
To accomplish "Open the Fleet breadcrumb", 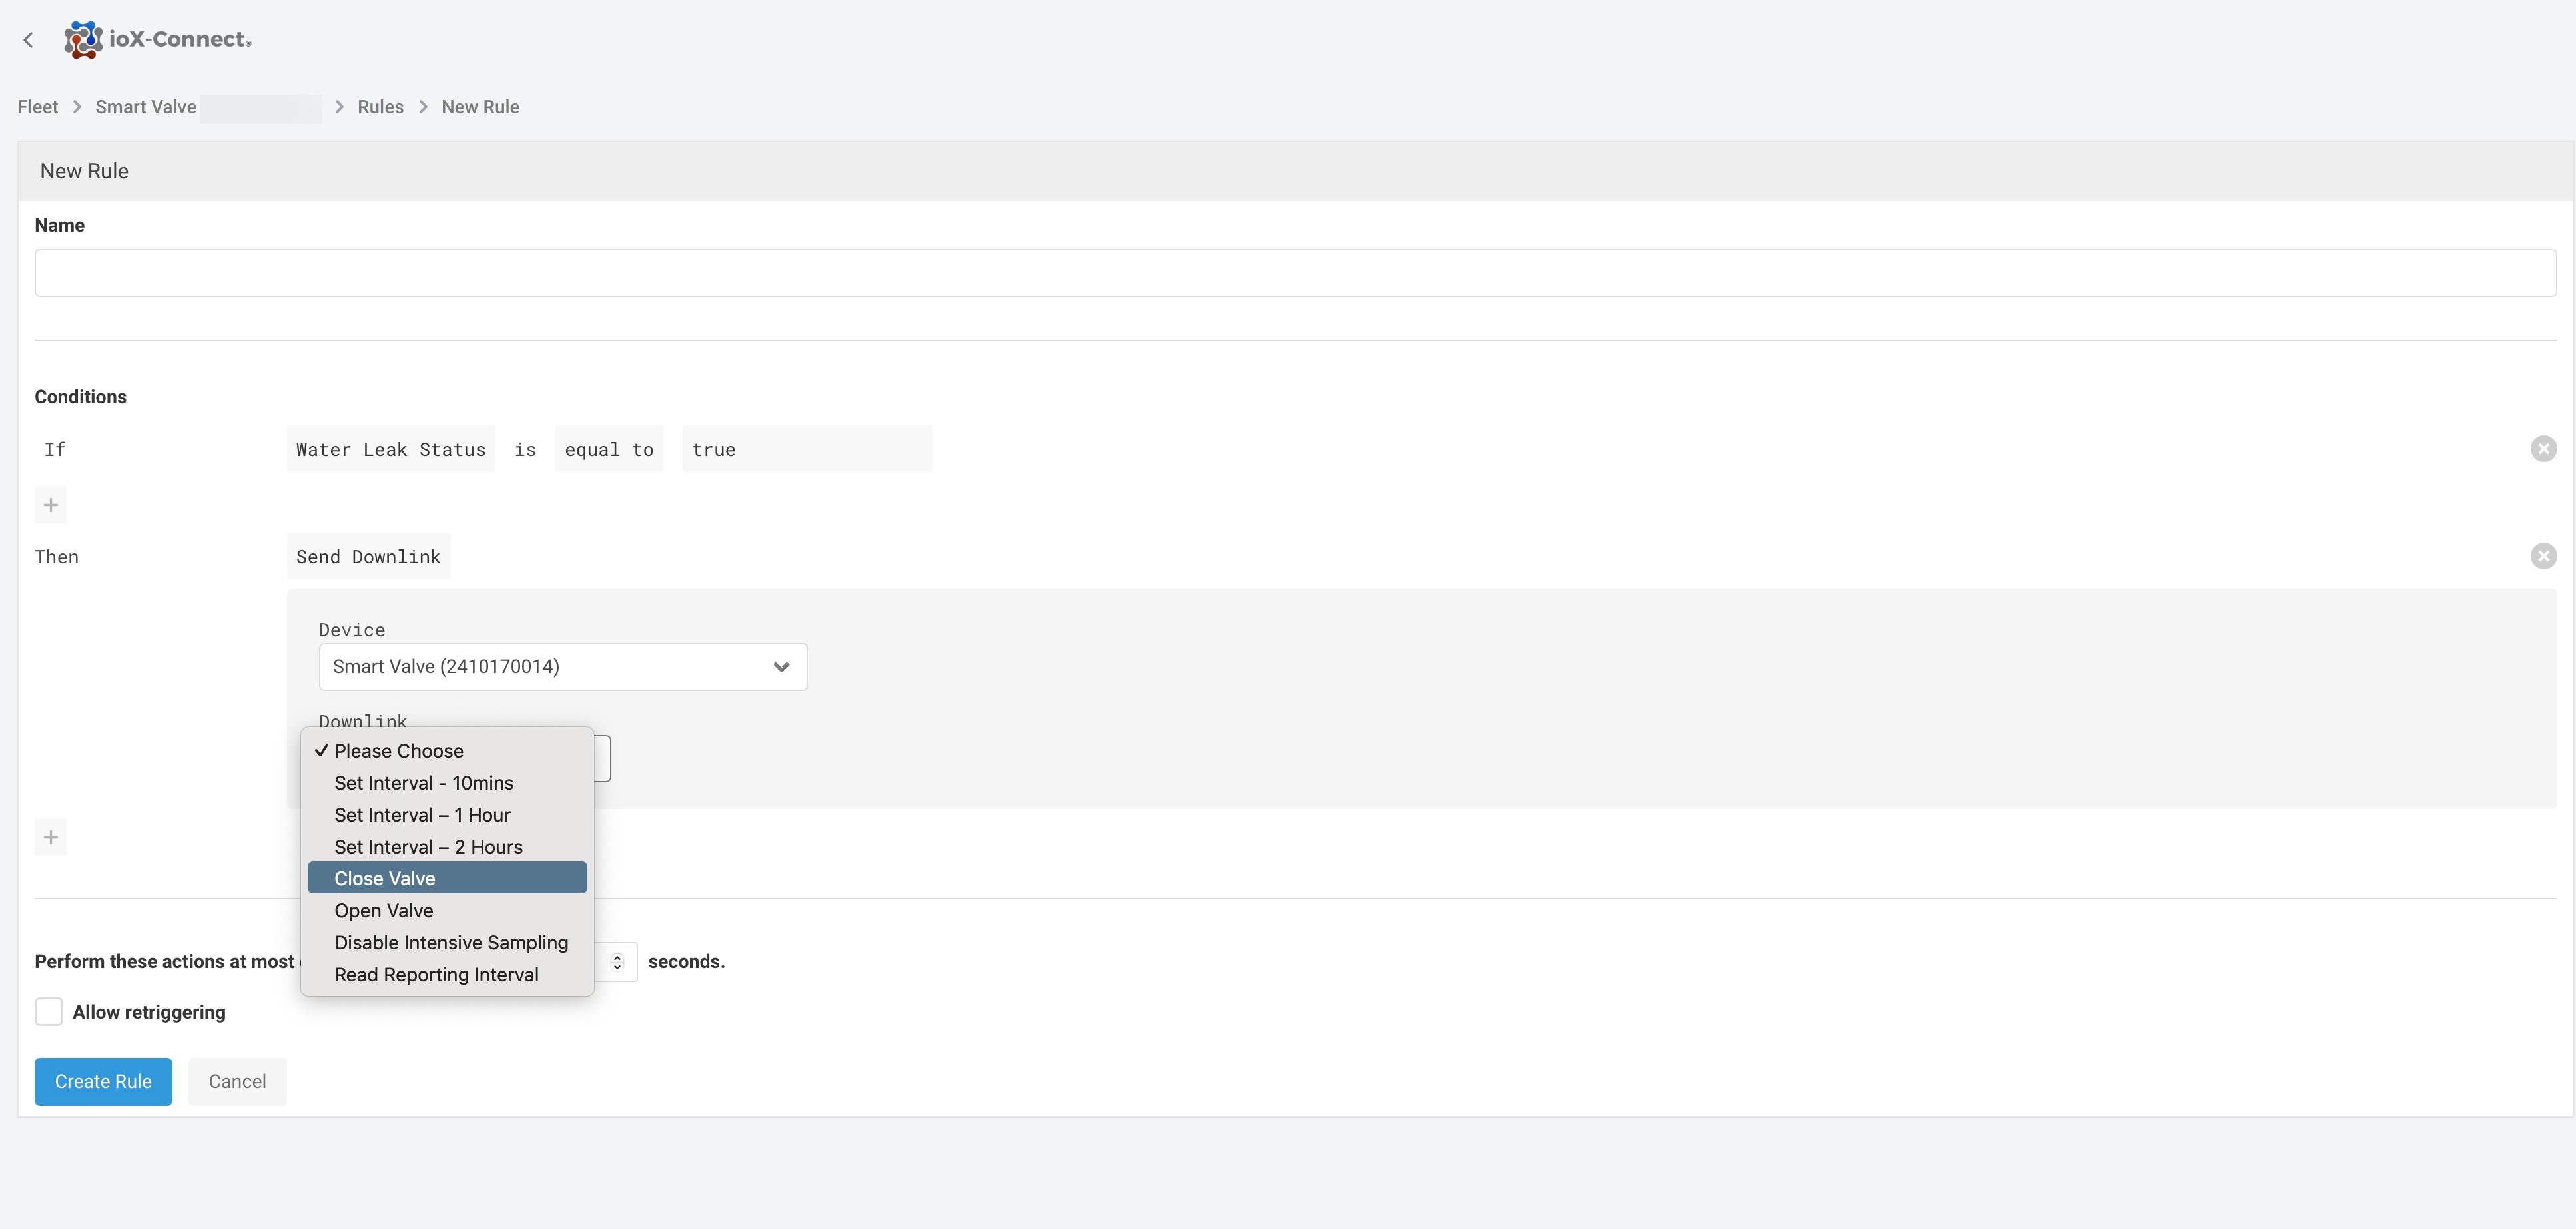I will tap(38, 107).
